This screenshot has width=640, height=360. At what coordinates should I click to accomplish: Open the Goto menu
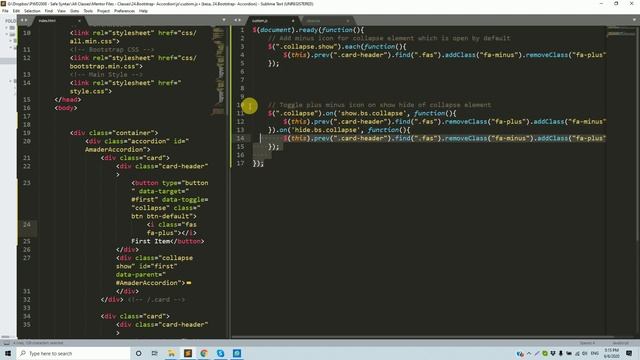pyautogui.click(x=75, y=11)
